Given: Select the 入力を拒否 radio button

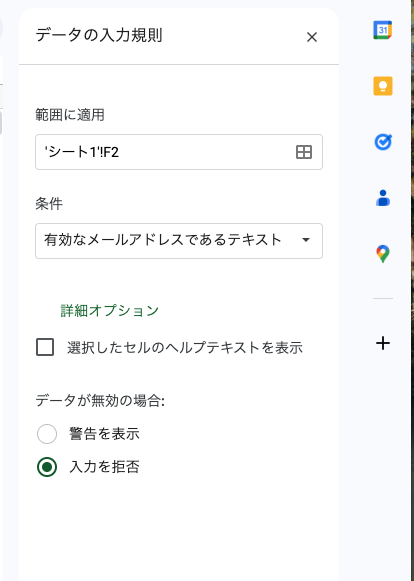Looking at the screenshot, I should click(47, 467).
